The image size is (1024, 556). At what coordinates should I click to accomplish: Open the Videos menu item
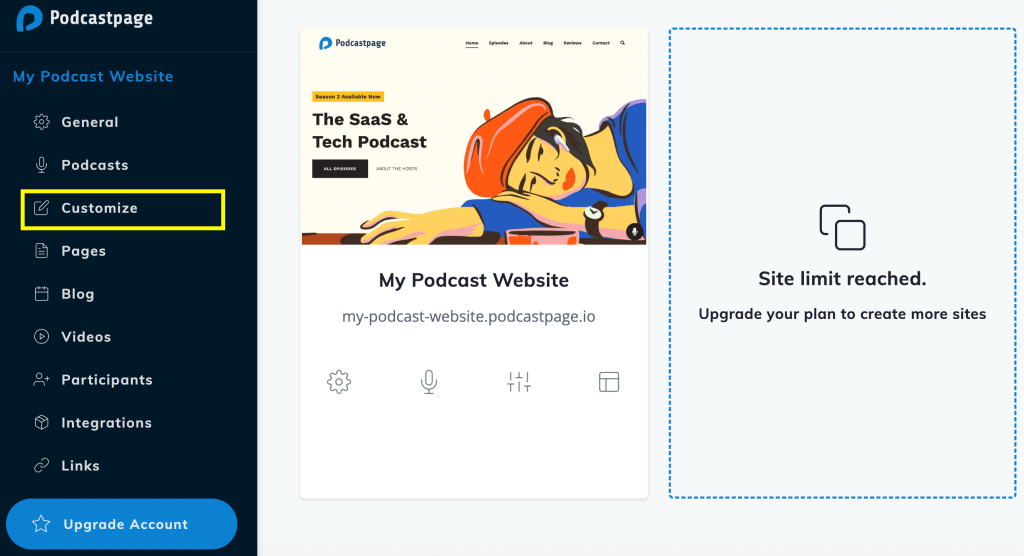pyautogui.click(x=86, y=337)
